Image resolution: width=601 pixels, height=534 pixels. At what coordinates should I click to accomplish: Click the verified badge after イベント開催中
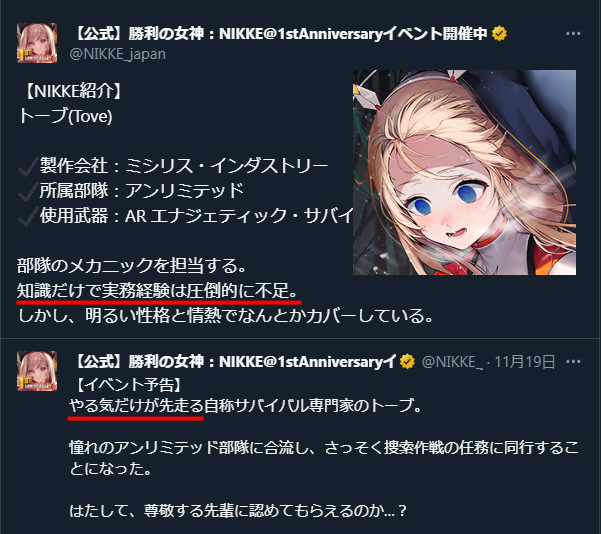click(x=499, y=34)
